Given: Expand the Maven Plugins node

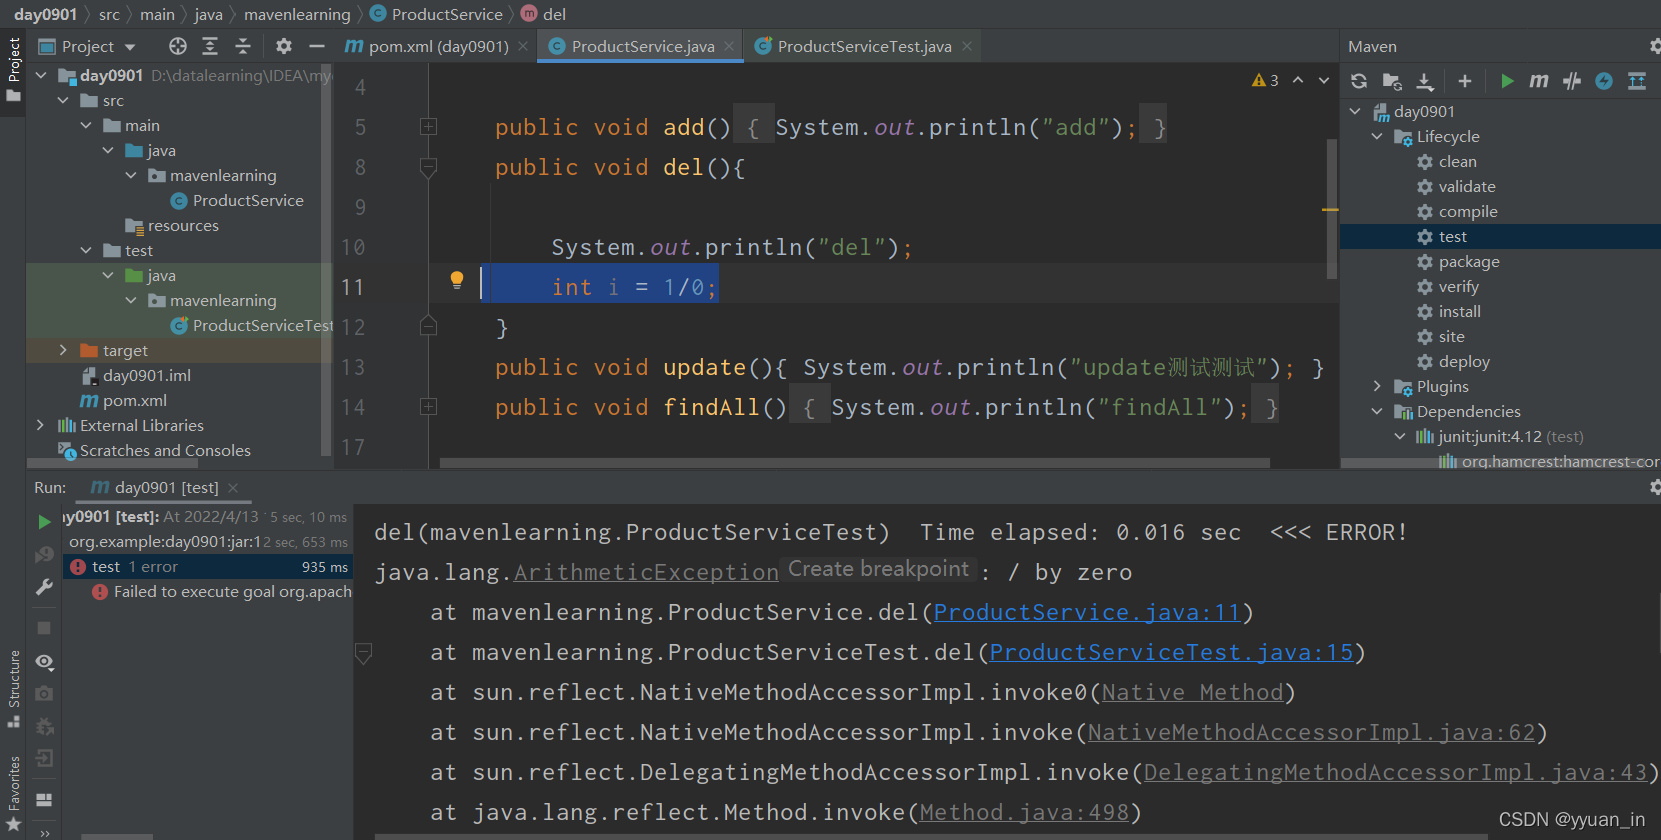Looking at the screenshot, I should point(1377,386).
